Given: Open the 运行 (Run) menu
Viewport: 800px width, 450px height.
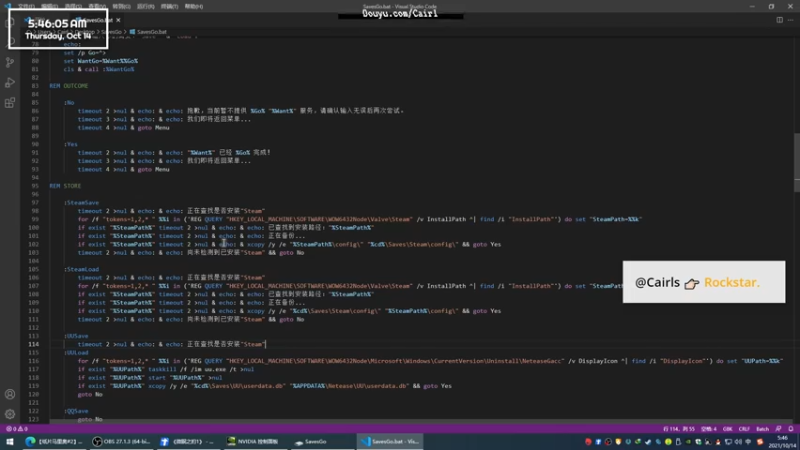Looking at the screenshot, I should point(145,7).
